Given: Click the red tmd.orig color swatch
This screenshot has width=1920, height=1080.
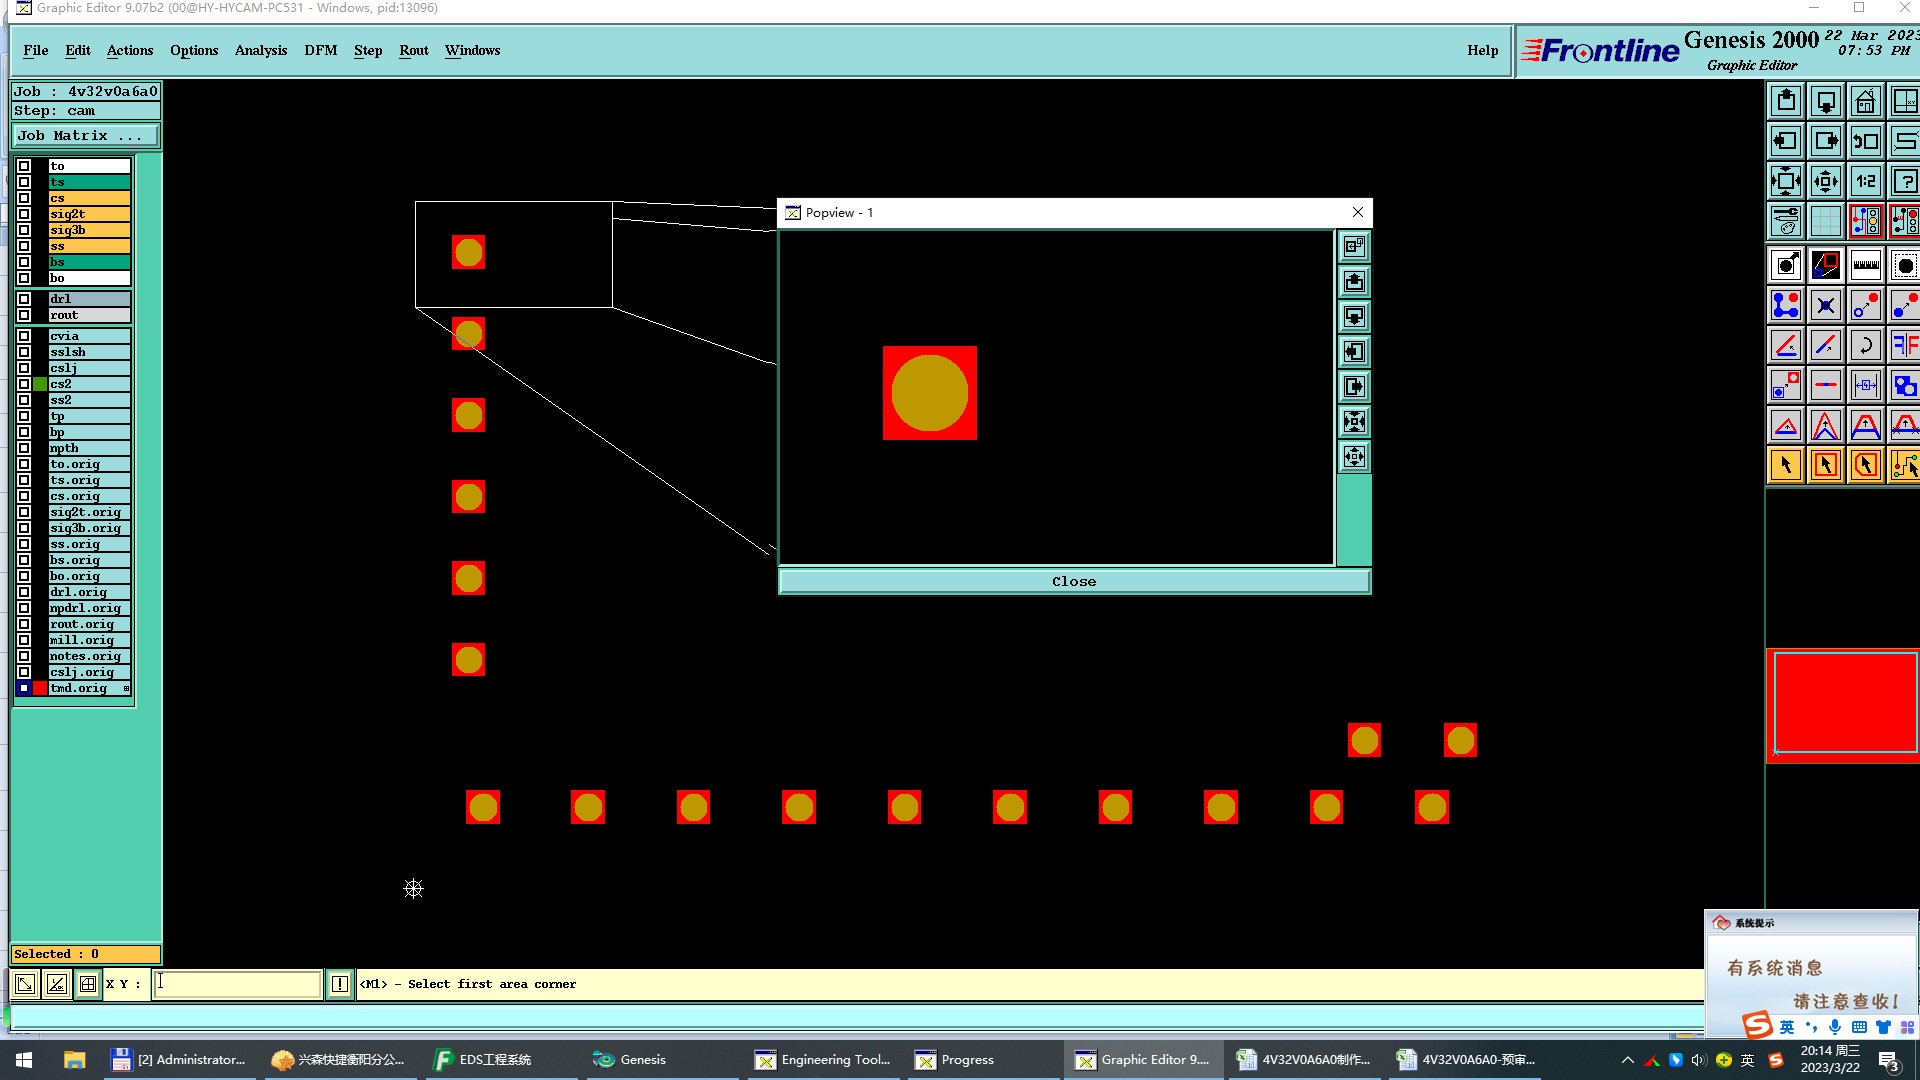Looking at the screenshot, I should [x=40, y=688].
